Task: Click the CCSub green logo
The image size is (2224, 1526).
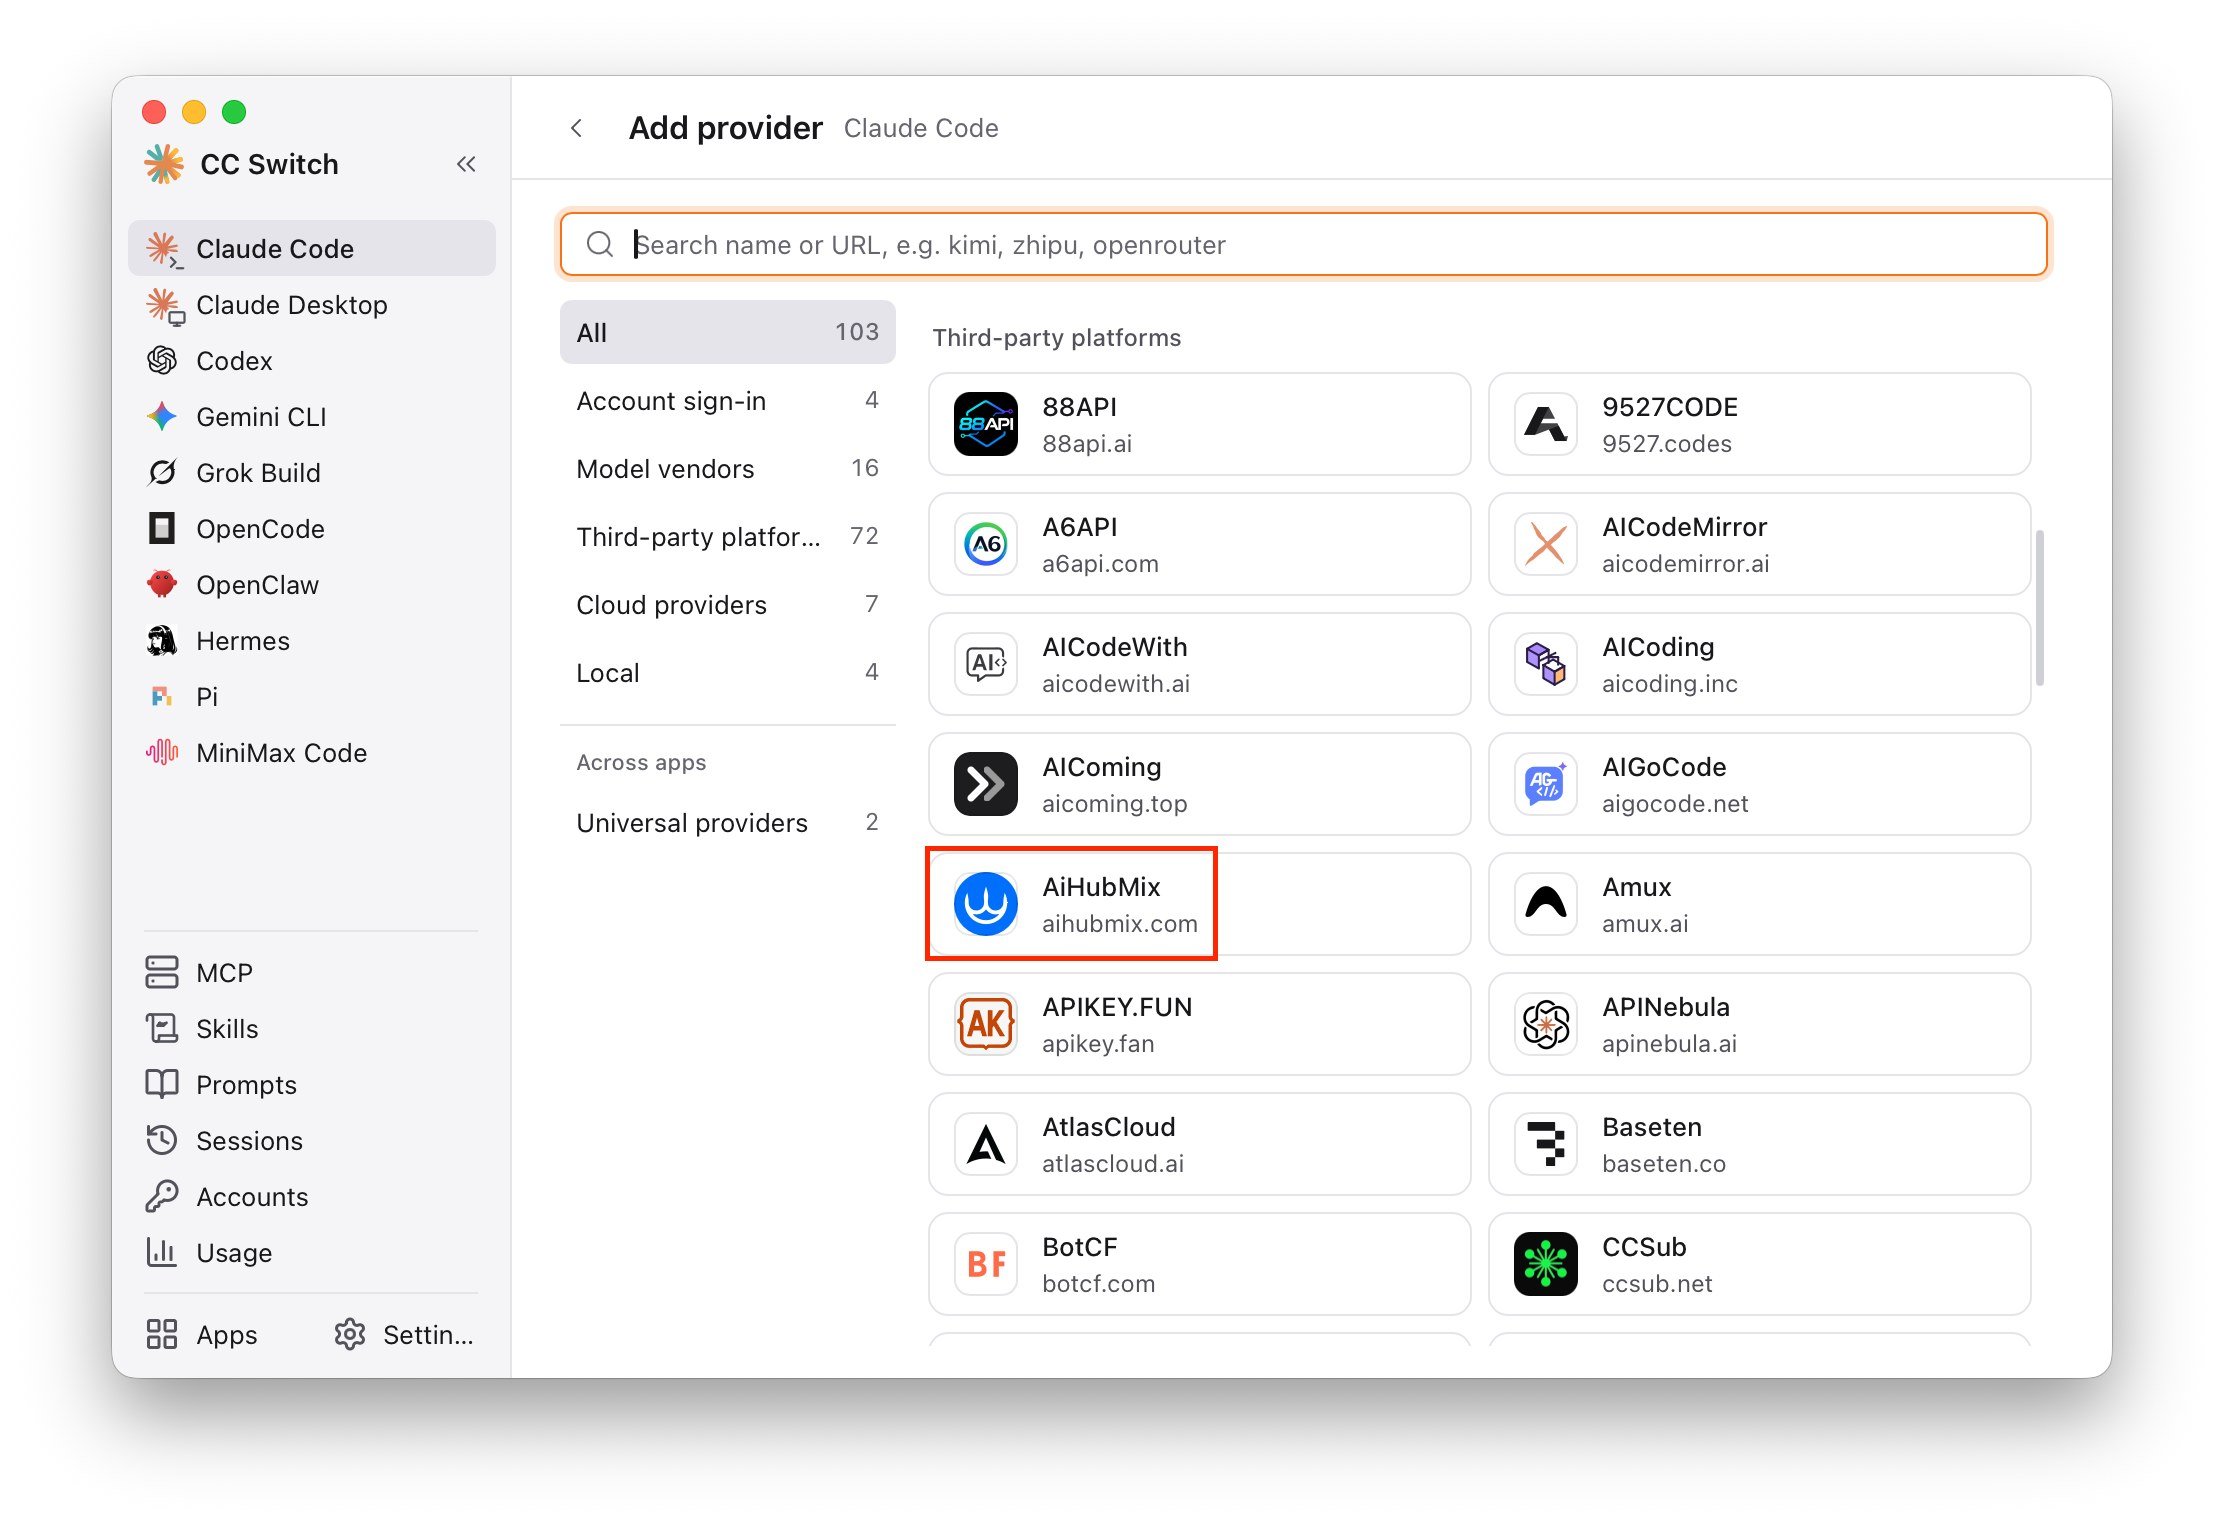Action: coord(1546,1264)
